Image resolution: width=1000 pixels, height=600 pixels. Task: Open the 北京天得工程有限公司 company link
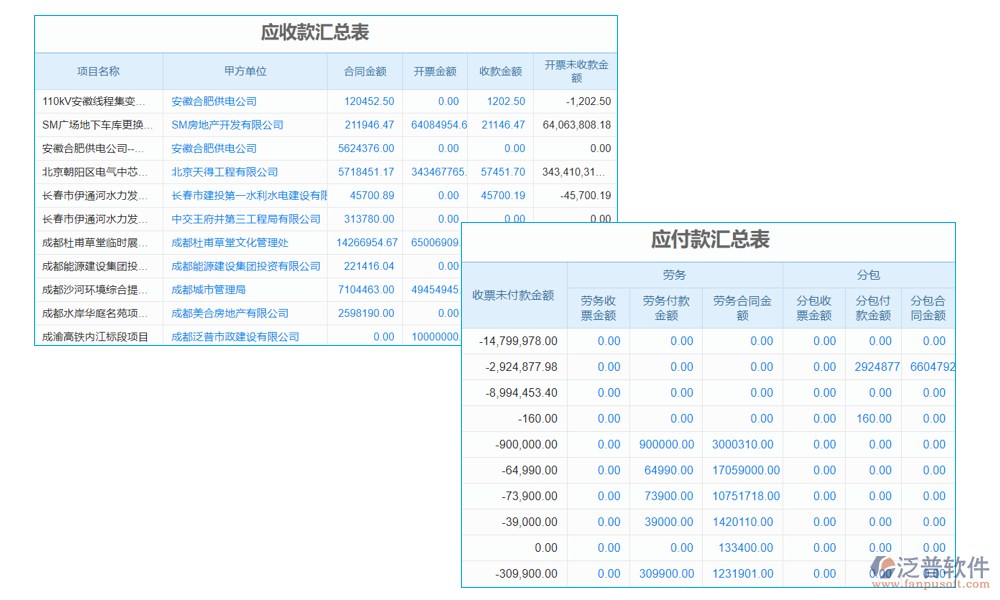[x=222, y=171]
